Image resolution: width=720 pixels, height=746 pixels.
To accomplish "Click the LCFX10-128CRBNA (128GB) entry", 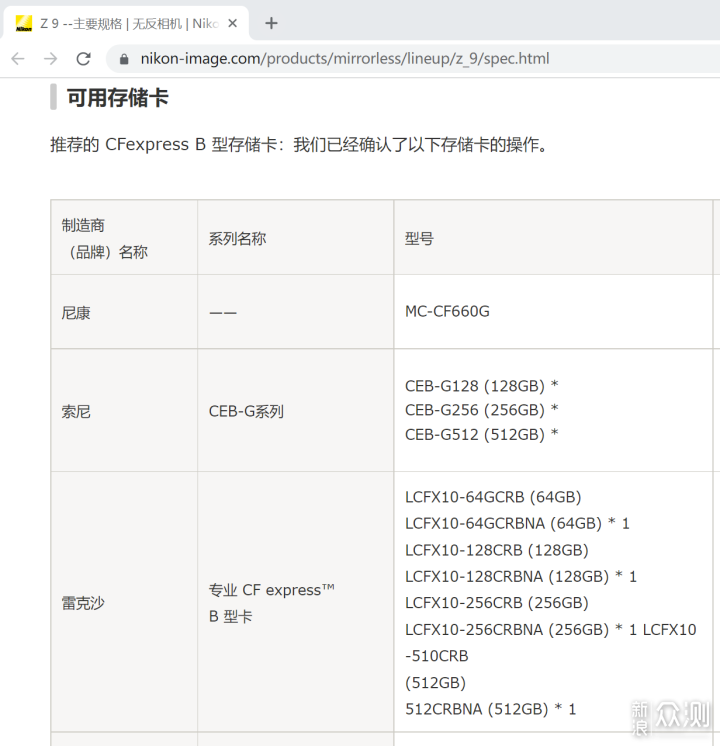I will pos(521,577).
